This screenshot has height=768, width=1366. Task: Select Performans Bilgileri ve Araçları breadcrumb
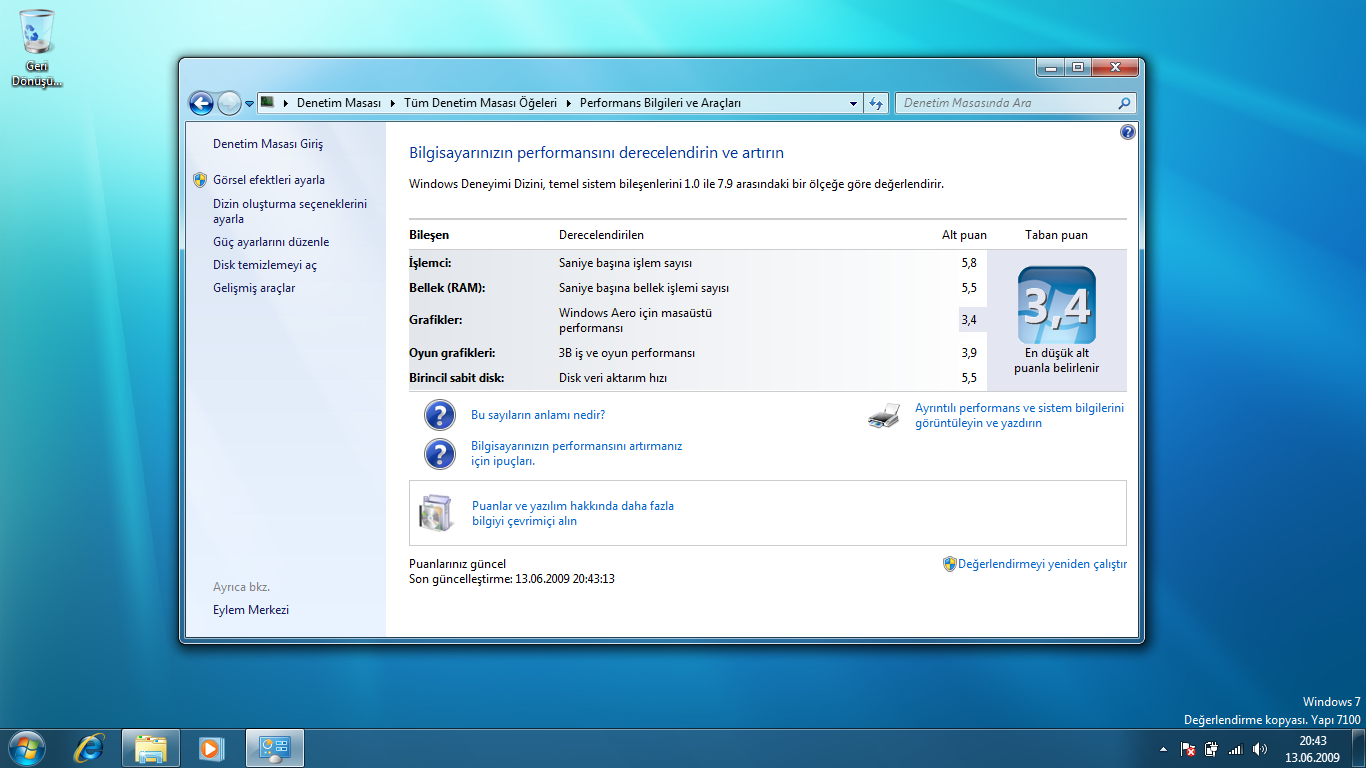(660, 103)
